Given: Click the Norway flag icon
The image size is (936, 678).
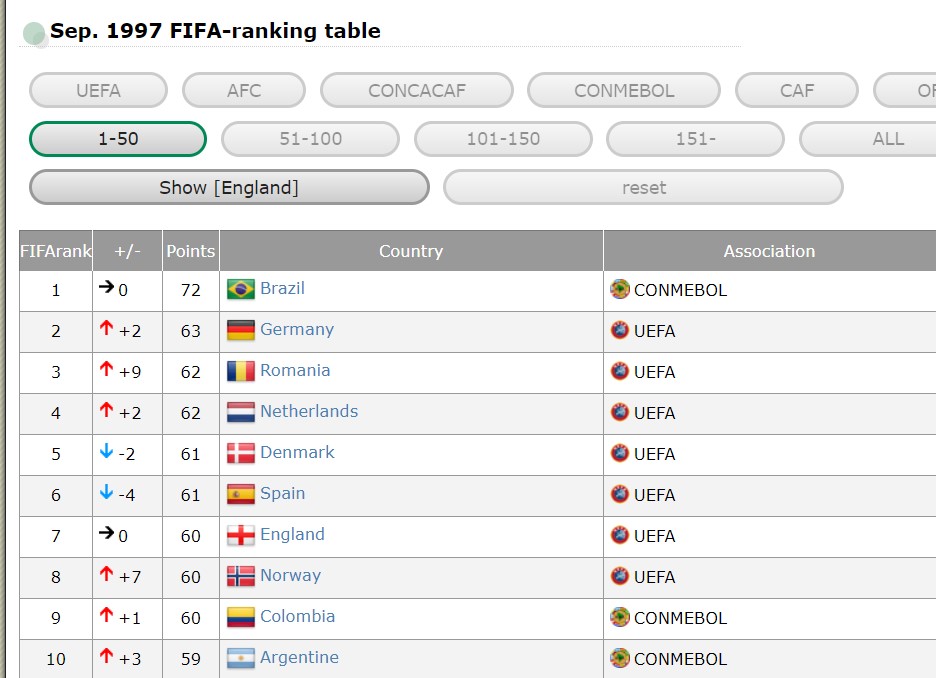Looking at the screenshot, I should pos(241,577).
